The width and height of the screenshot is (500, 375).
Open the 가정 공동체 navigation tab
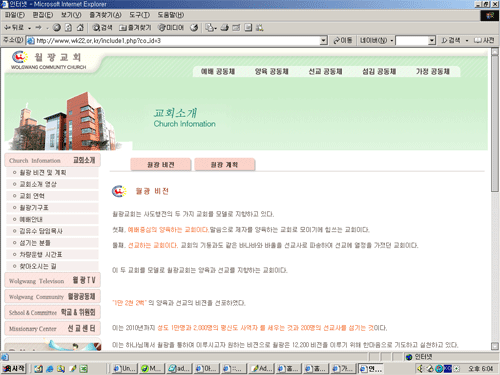tap(433, 71)
